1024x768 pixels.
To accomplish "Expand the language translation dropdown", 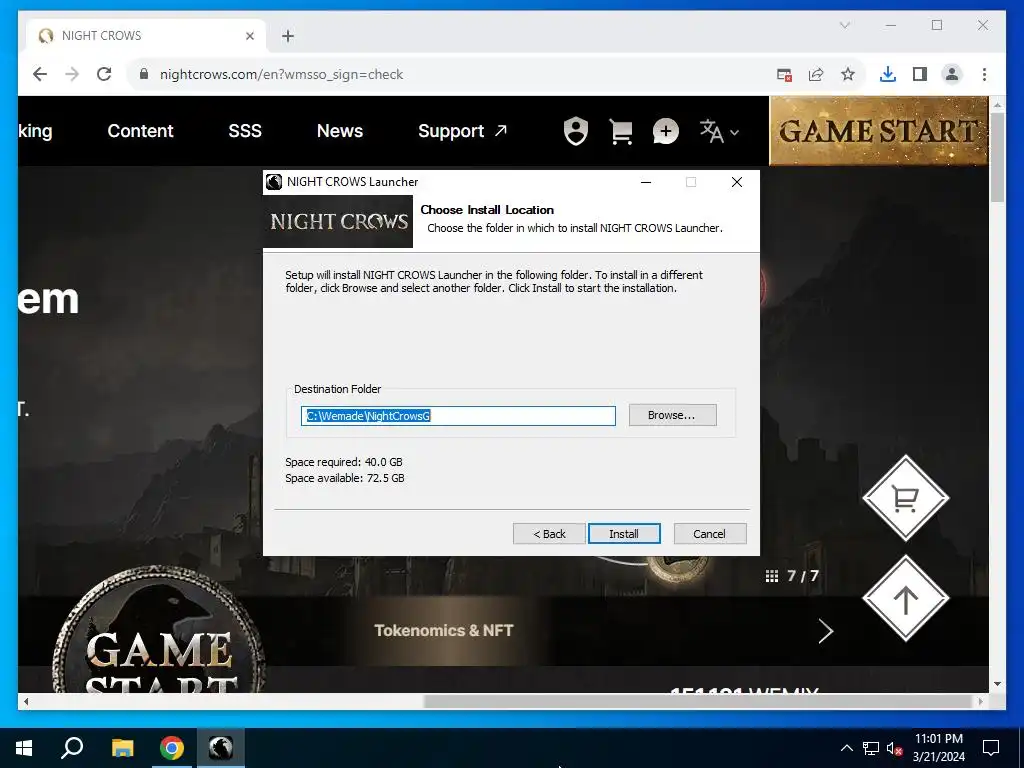I will (718, 131).
